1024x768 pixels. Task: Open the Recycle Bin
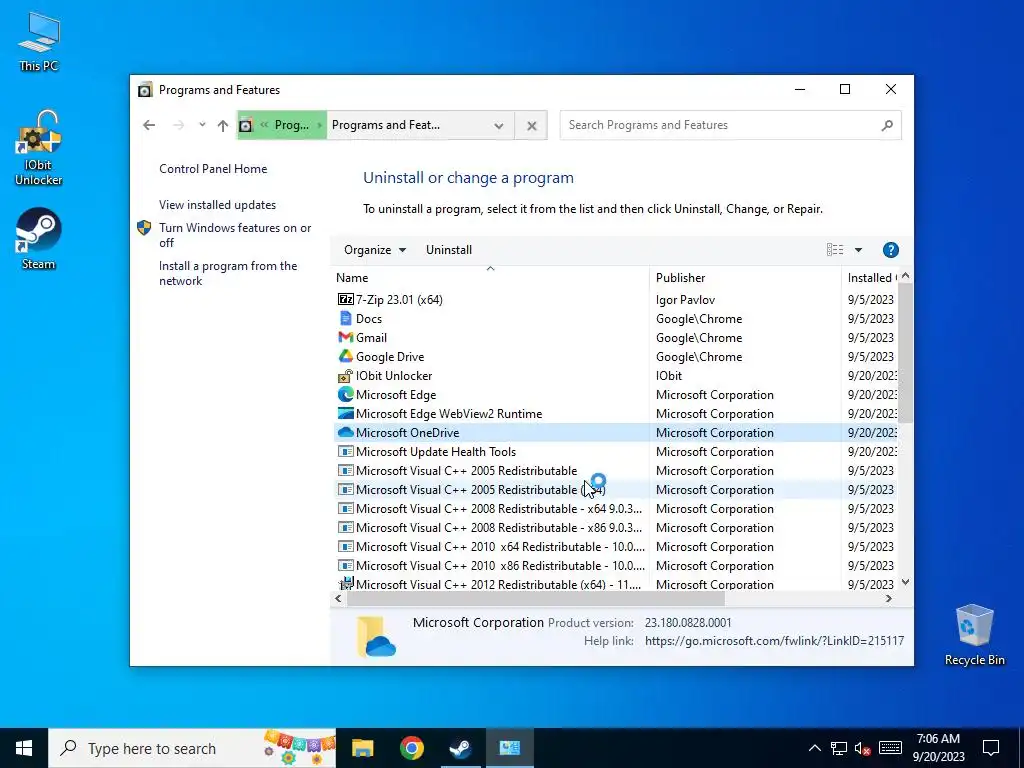974,635
